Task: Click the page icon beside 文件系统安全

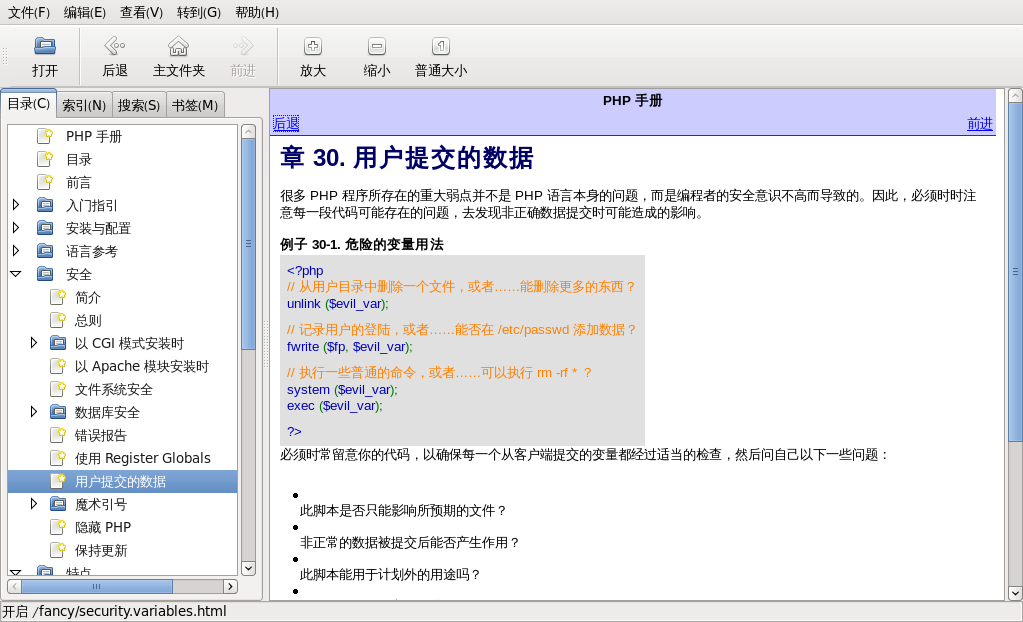Action: [58, 389]
